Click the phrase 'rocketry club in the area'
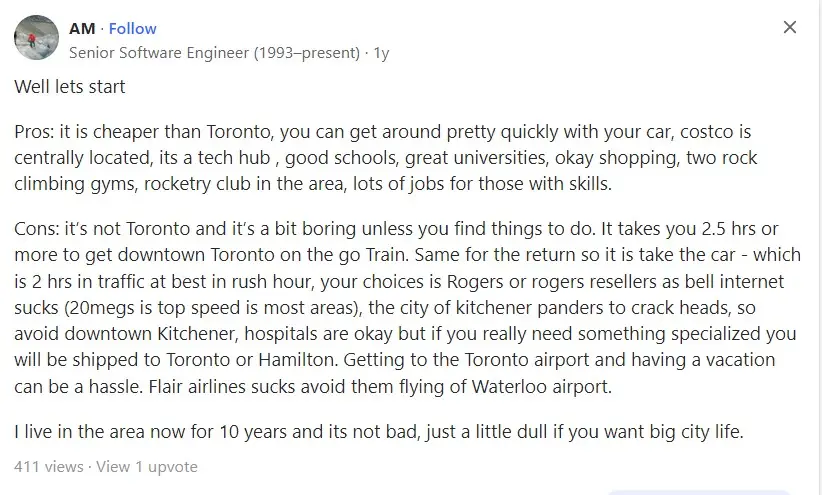 point(245,184)
